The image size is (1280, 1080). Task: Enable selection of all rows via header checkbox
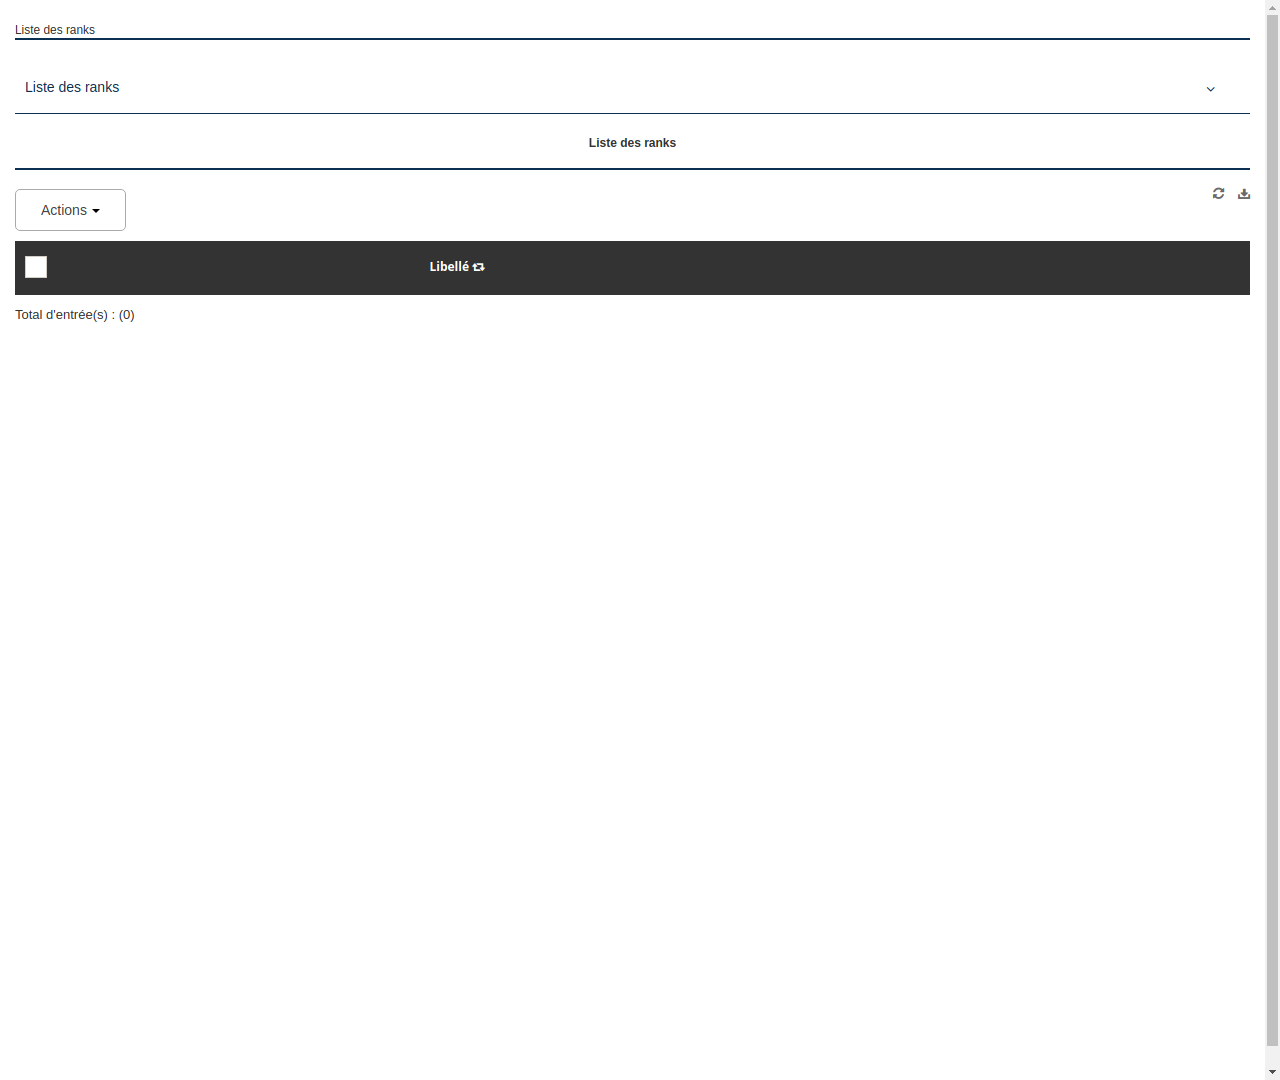tap(35, 267)
